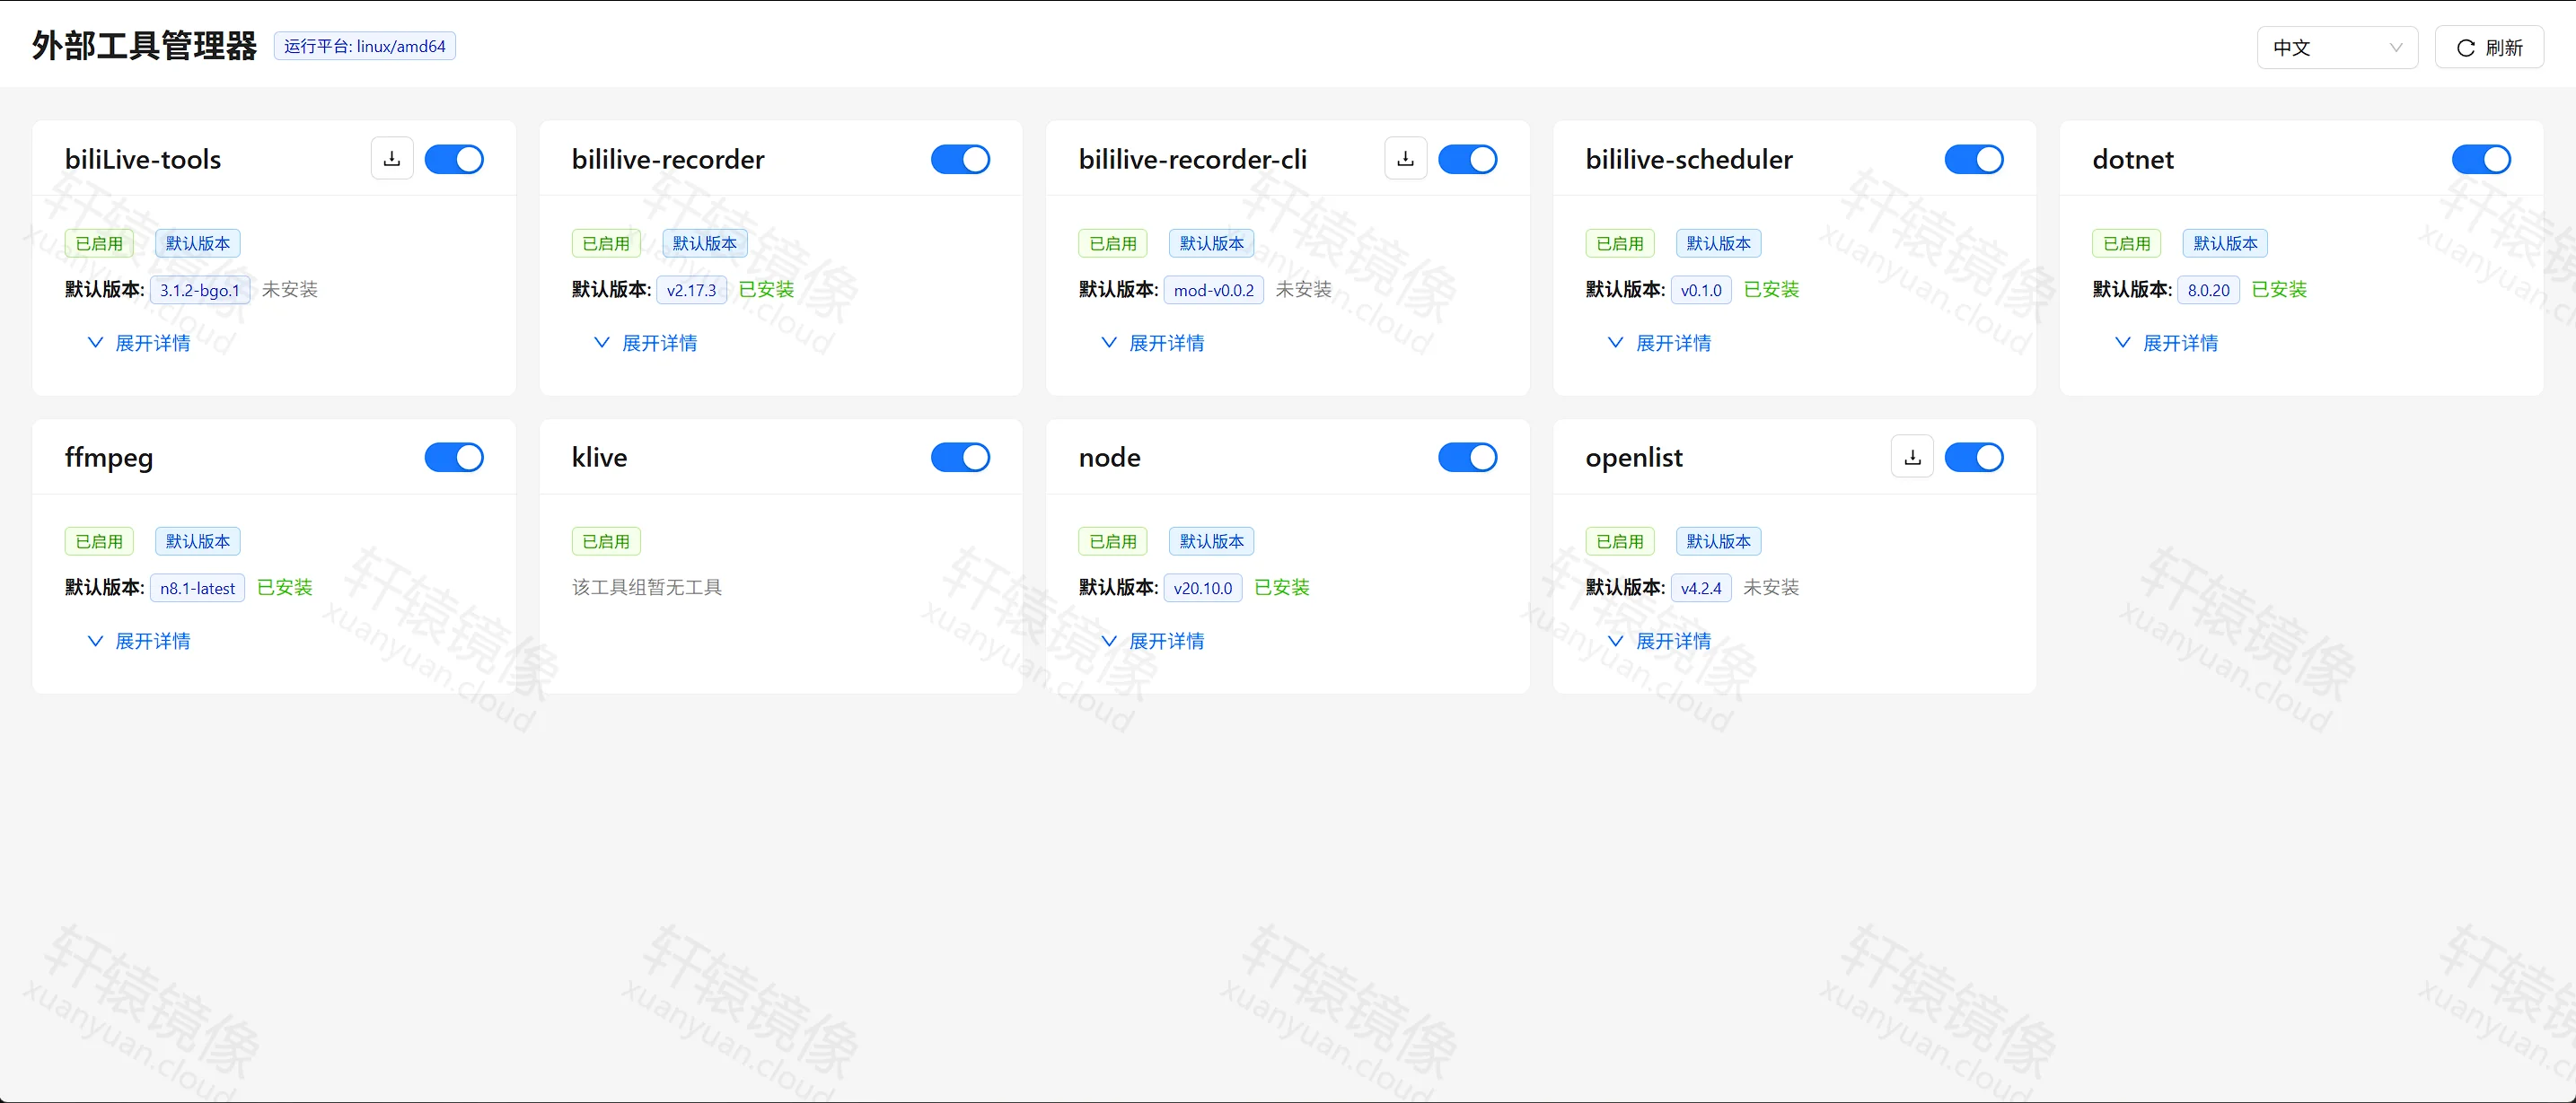Expand details of bililive-recorder-cli

tap(1153, 343)
